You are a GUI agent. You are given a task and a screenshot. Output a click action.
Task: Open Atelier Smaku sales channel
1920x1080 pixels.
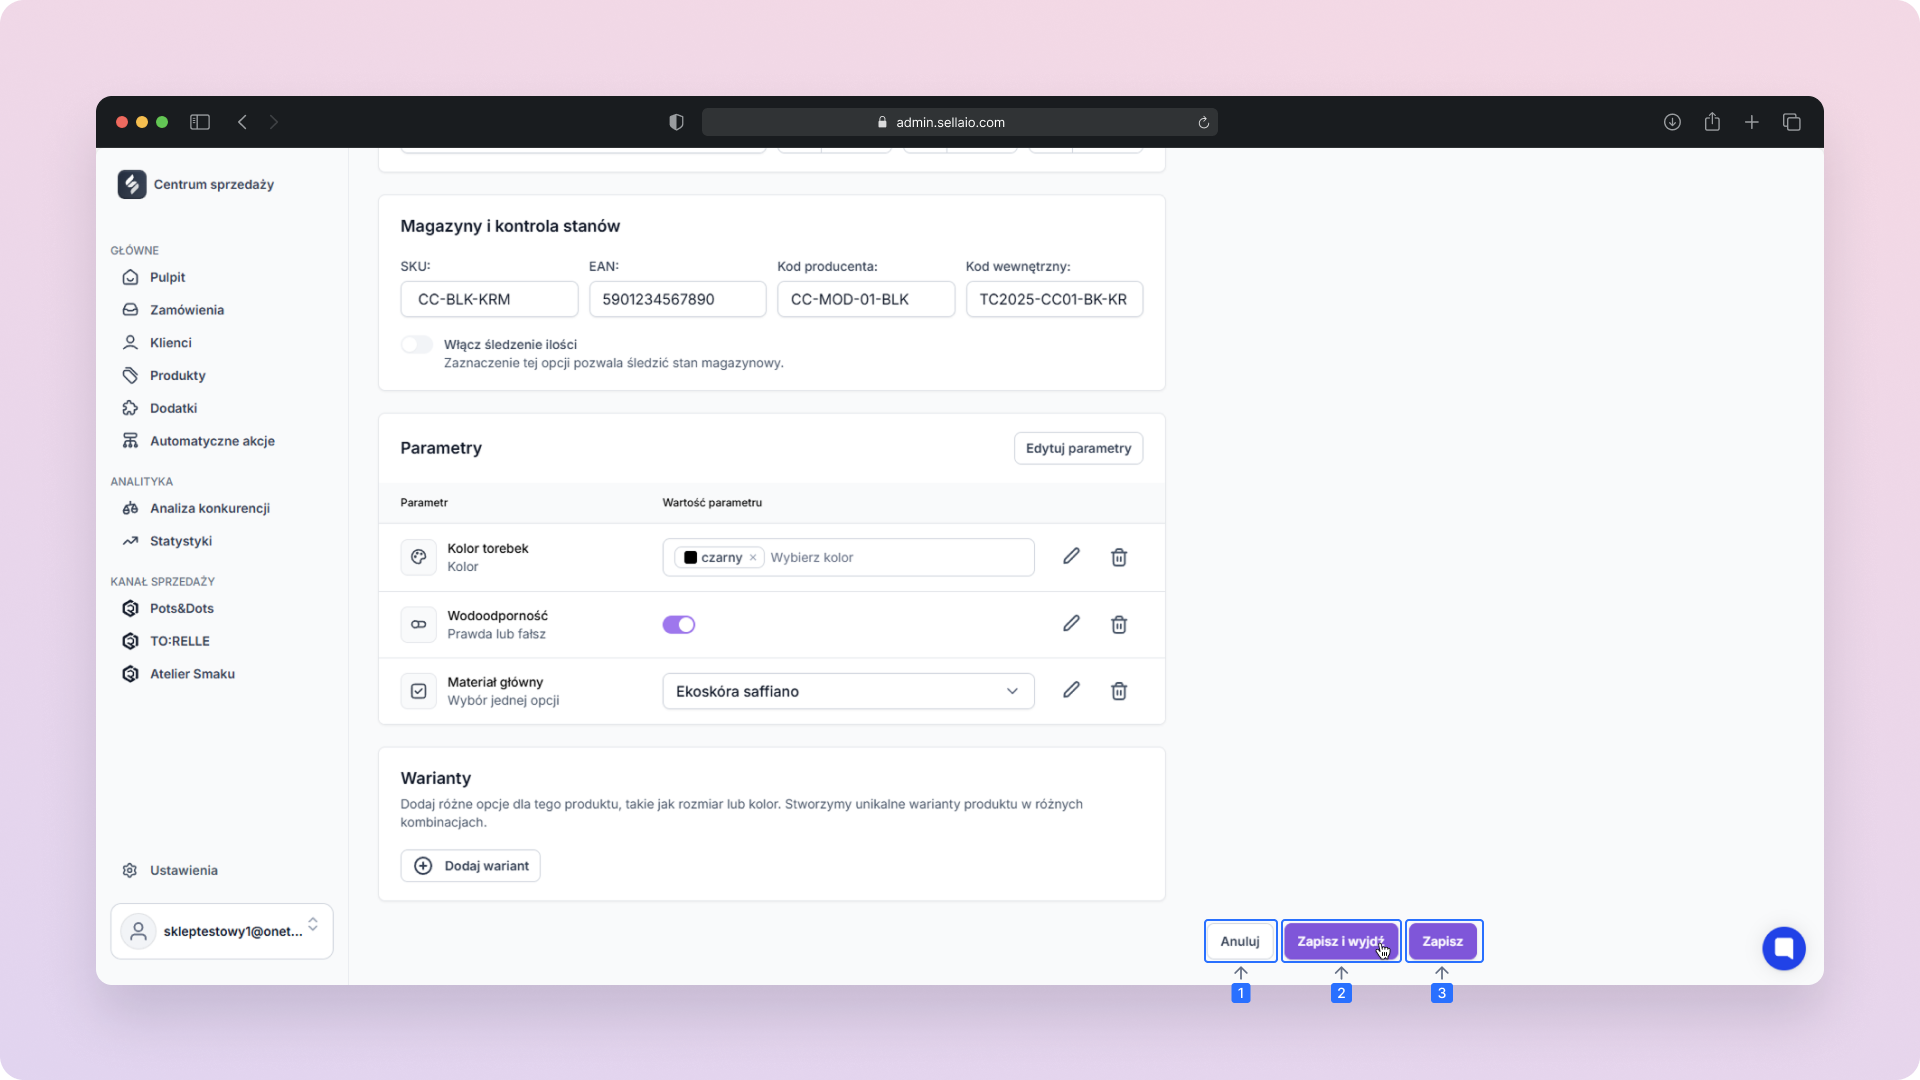tap(192, 674)
